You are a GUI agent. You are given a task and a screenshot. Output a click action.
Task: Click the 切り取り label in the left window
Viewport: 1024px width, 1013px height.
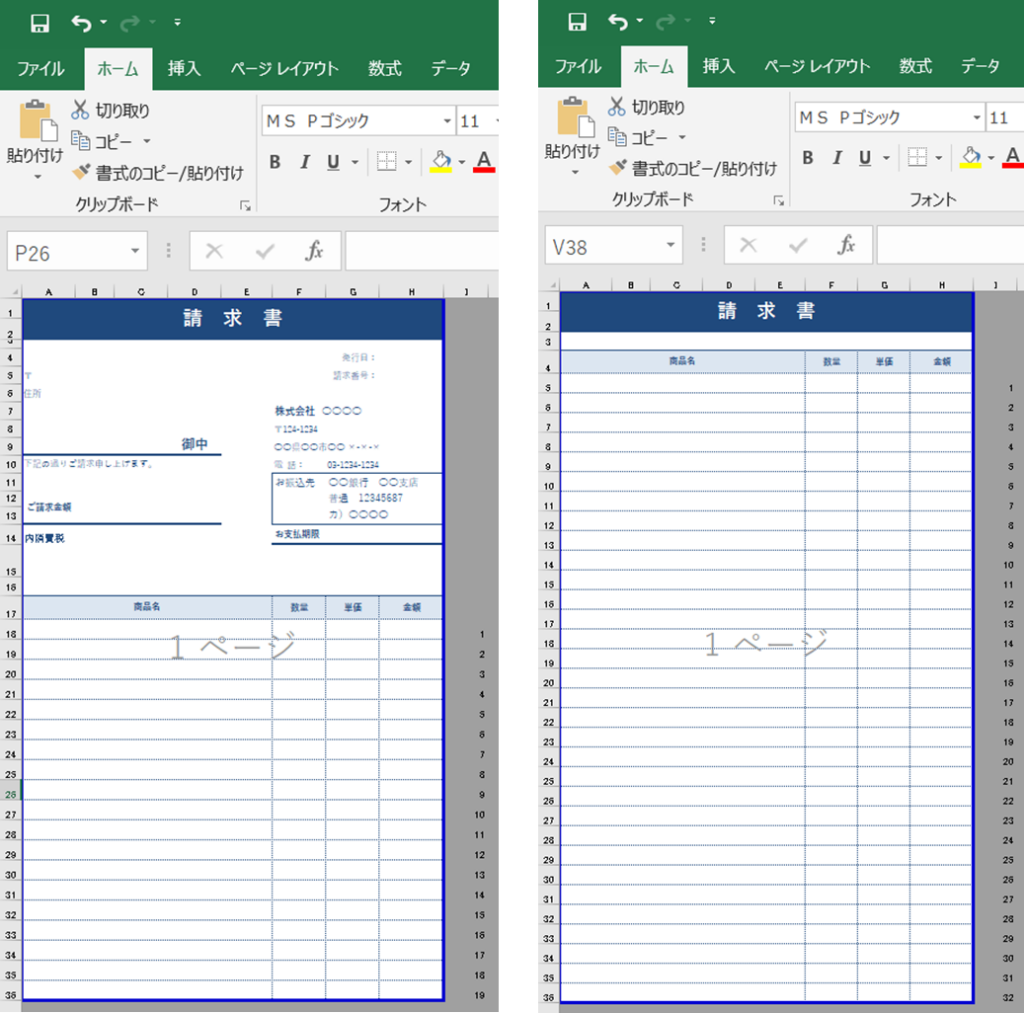tap(123, 110)
